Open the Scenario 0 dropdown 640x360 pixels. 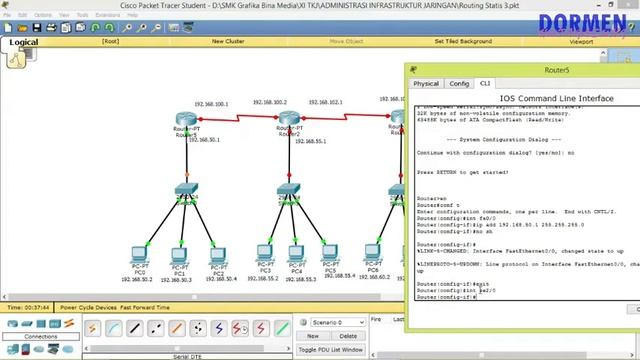coord(338,322)
